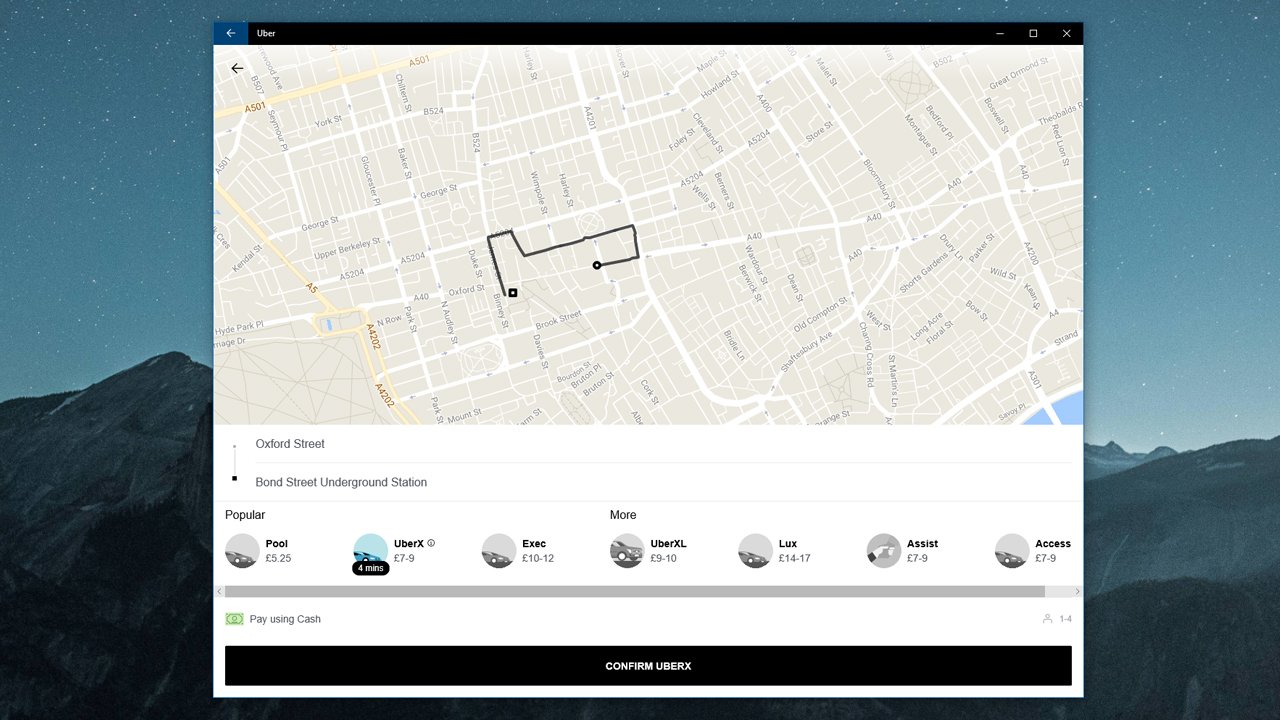Select the Access ride icon
Viewport: 1280px width, 720px height.
[x=1012, y=551]
